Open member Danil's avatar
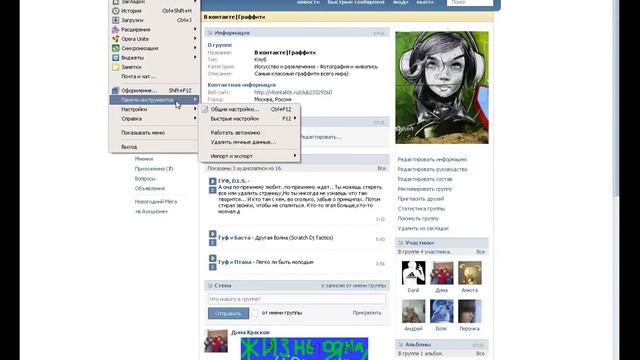Image resolution: width=640 pixels, height=360 pixels. 413,273
